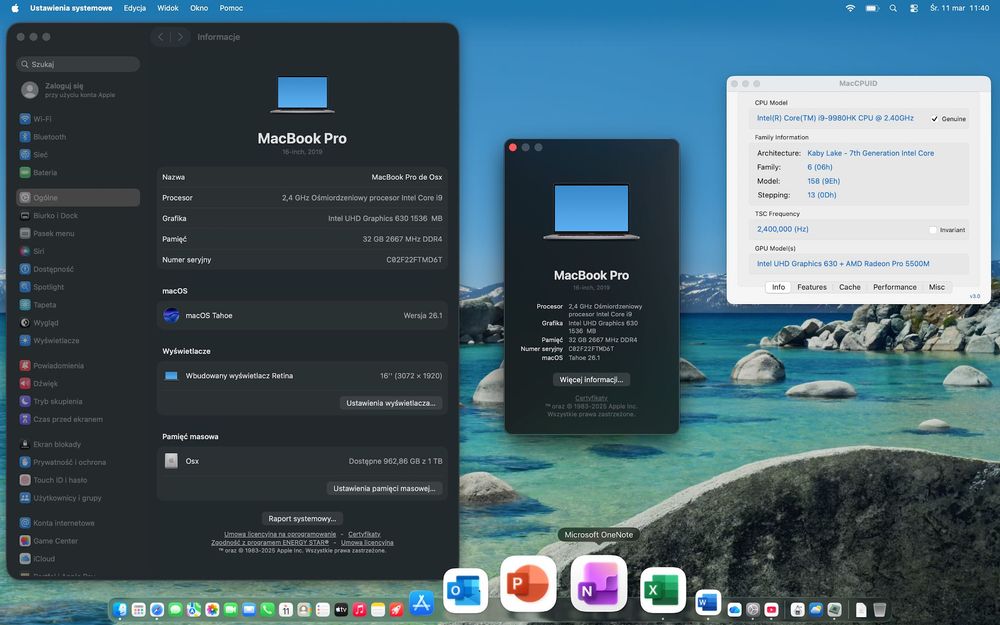Toggle the Genuine checkbox in MacCPUID
This screenshot has width=1000, height=625.
(934, 119)
